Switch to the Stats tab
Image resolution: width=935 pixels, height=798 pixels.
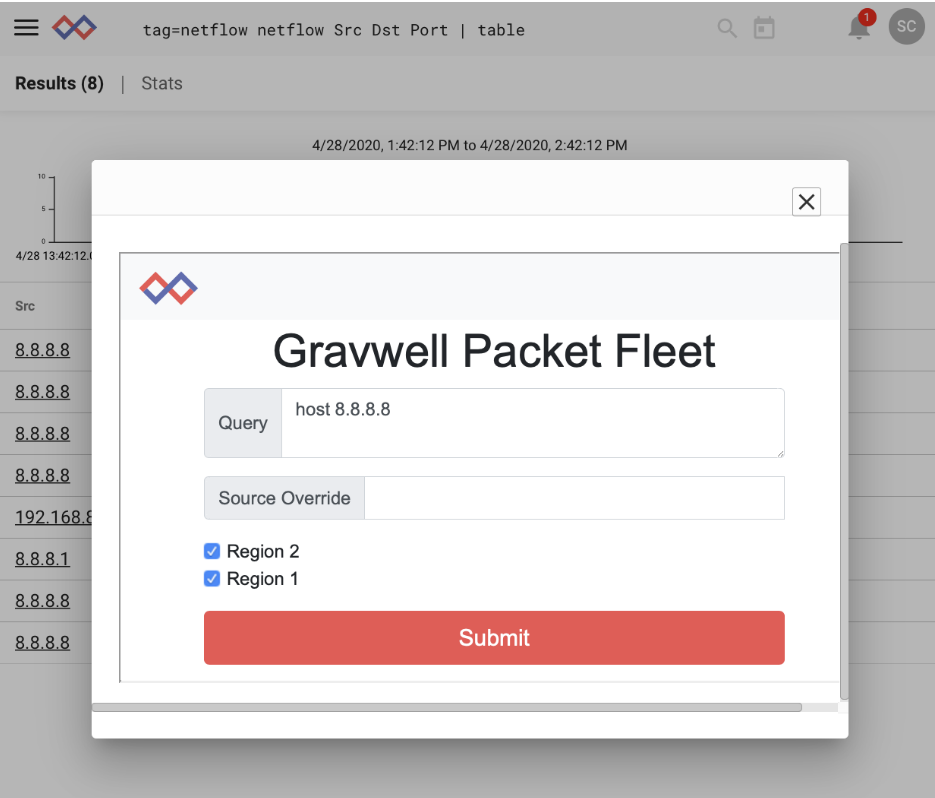162,83
